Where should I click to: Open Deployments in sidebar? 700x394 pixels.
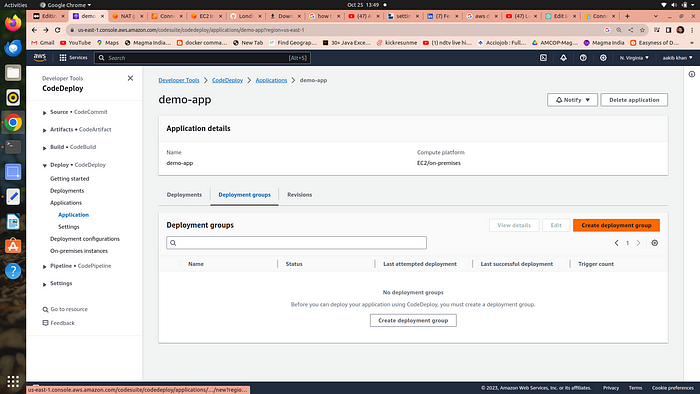pyautogui.click(x=67, y=191)
